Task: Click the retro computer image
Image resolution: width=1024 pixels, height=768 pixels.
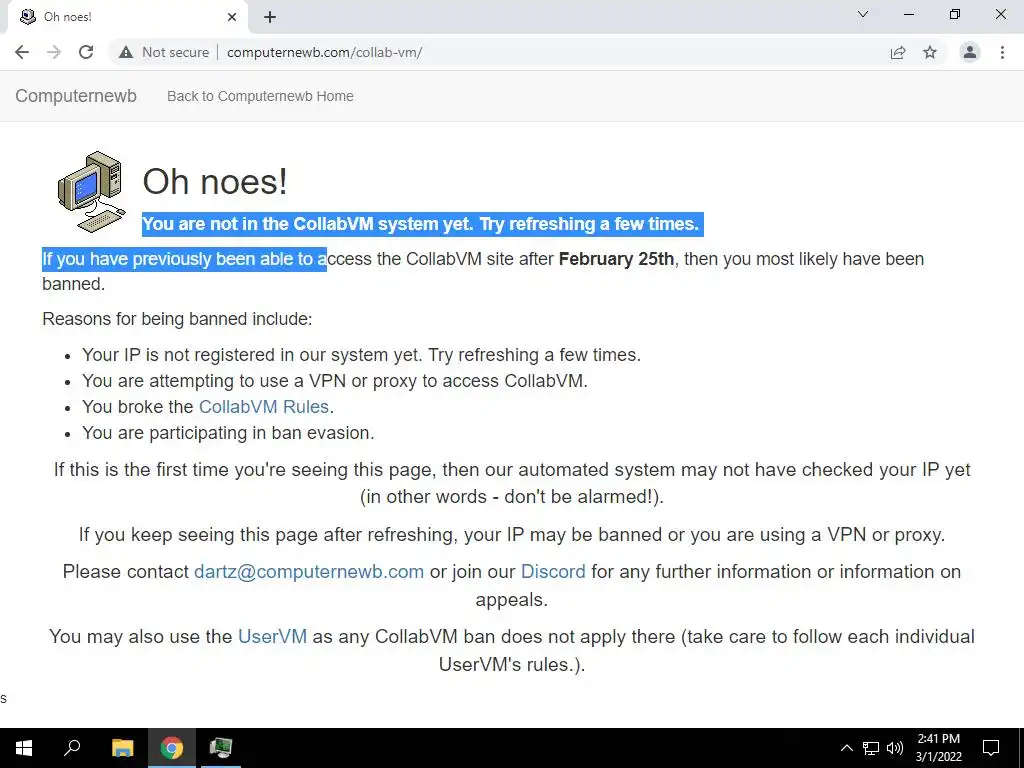Action: coord(91,191)
